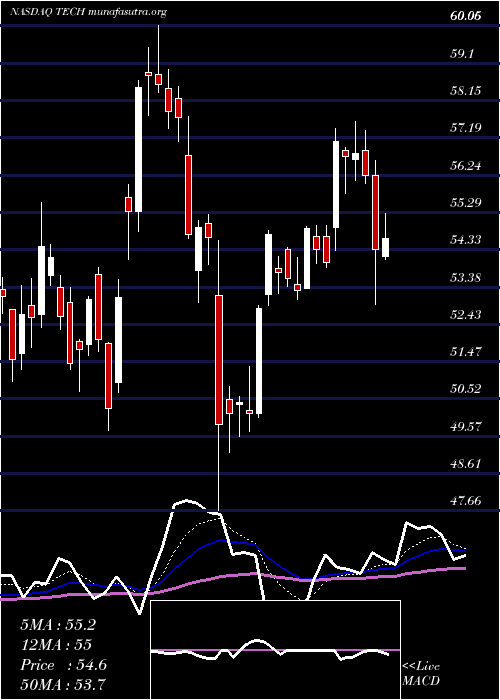Click the 55.29 price axis label
The height and width of the screenshot is (700, 500).
coord(466,203)
